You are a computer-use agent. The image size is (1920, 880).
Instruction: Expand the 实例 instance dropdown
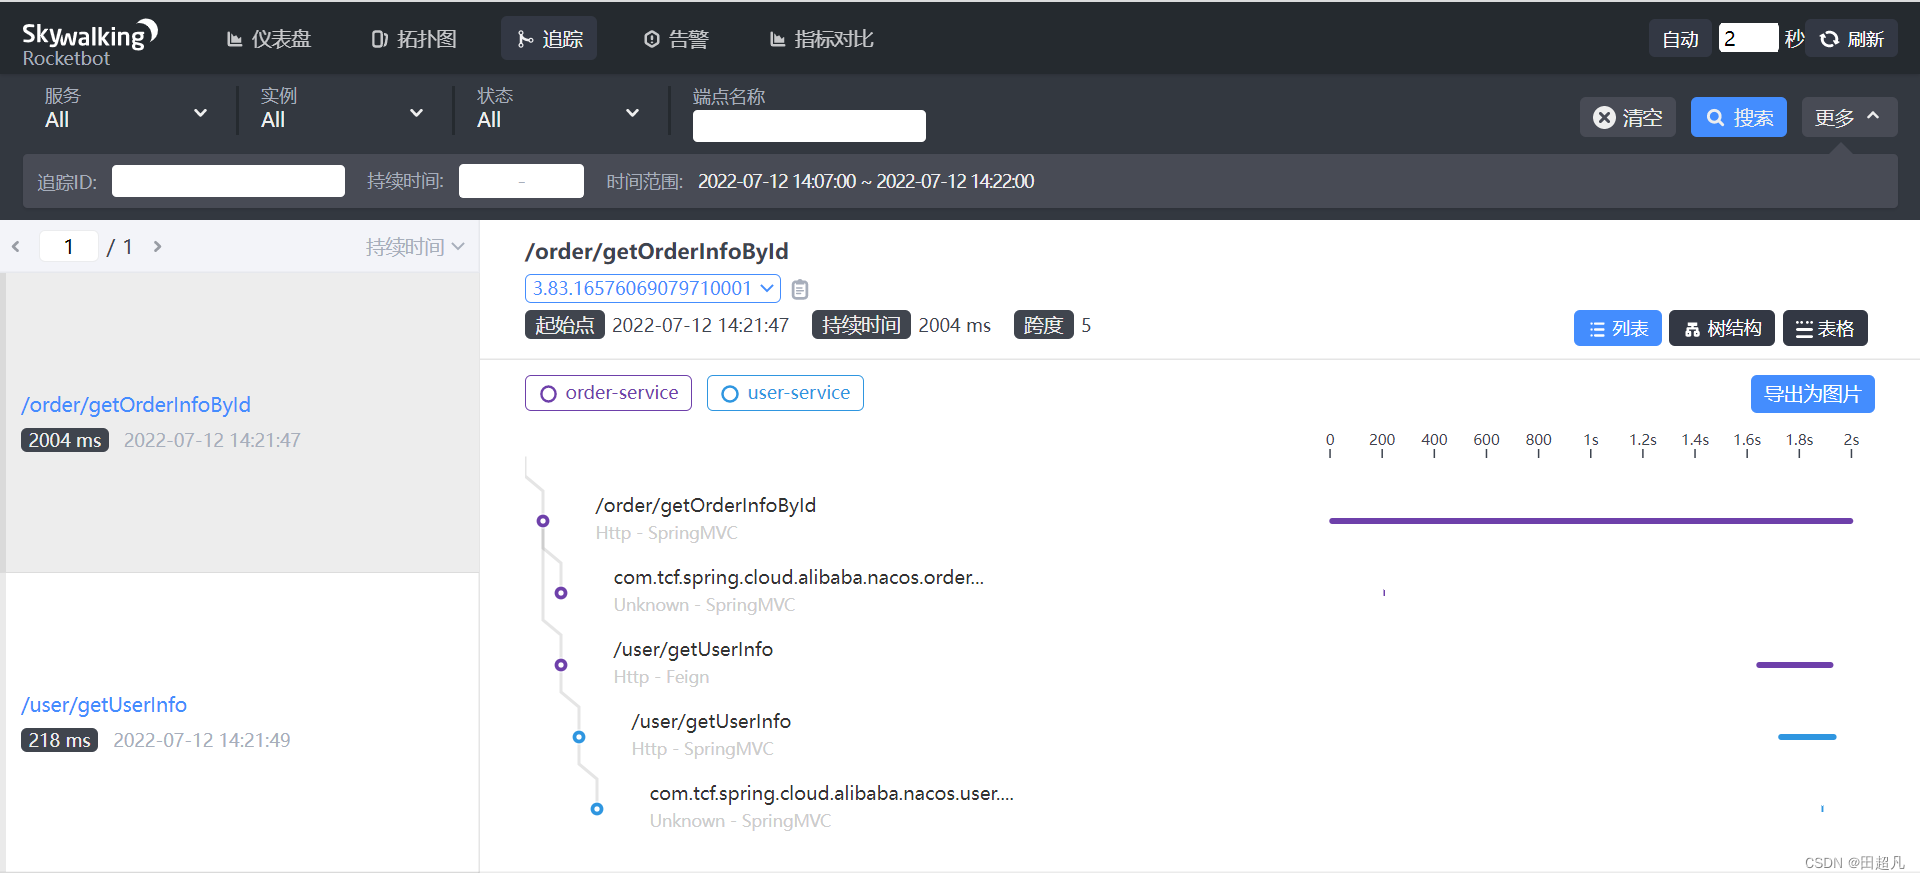(342, 110)
